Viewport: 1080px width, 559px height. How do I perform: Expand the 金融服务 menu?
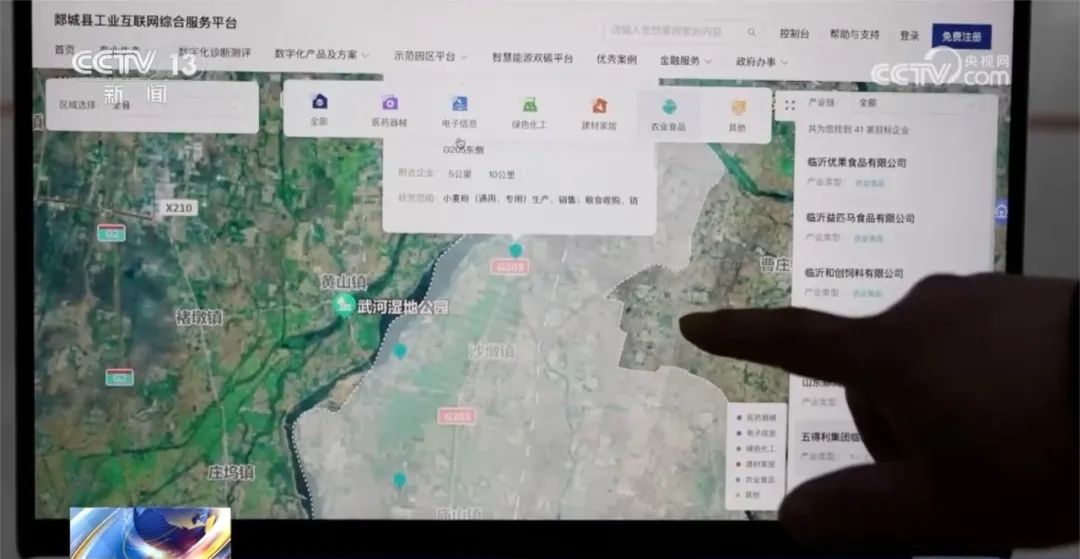point(685,61)
